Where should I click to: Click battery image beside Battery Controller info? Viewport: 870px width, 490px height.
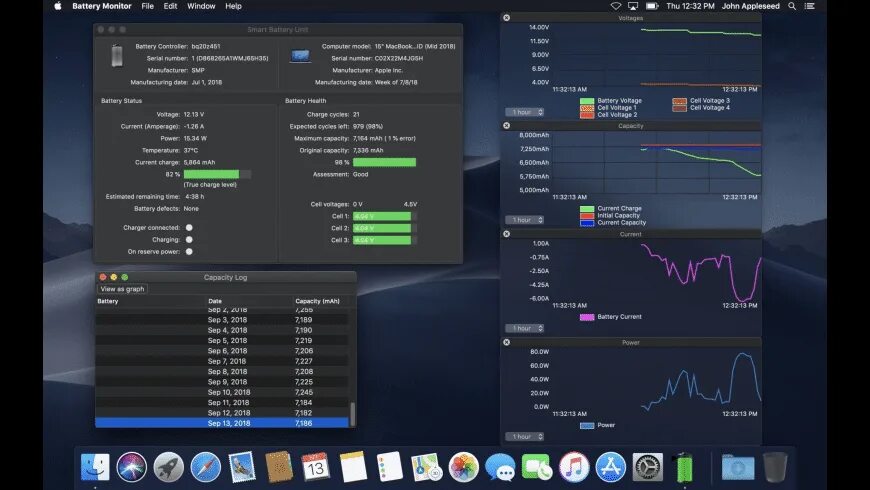coord(117,55)
